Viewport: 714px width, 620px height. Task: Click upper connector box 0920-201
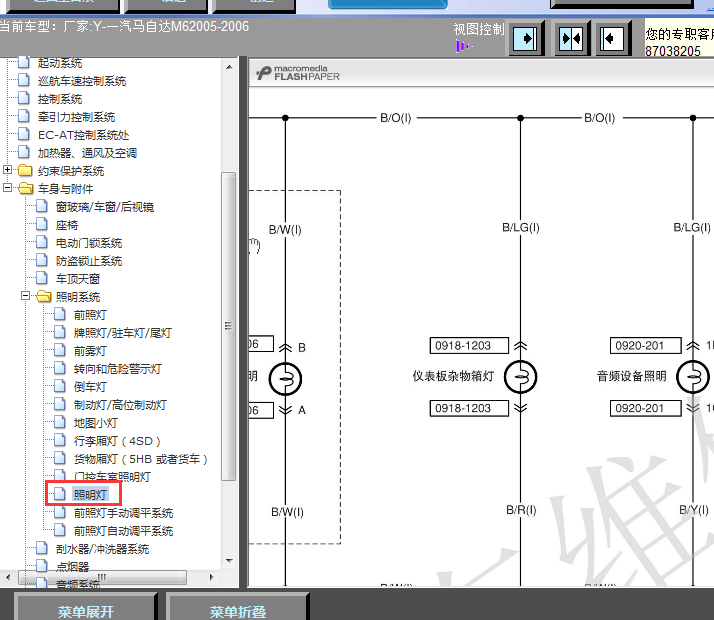click(646, 346)
